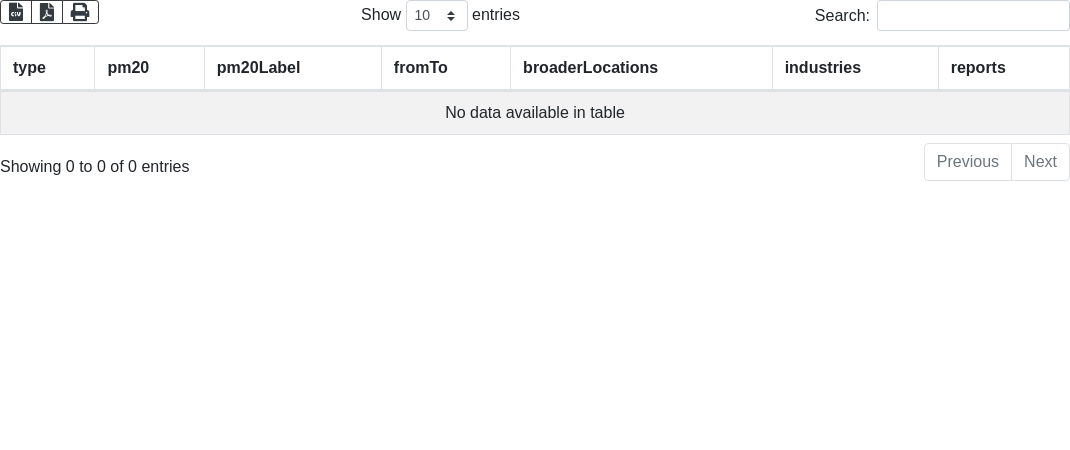Focus the Search input field

tap(972, 15)
